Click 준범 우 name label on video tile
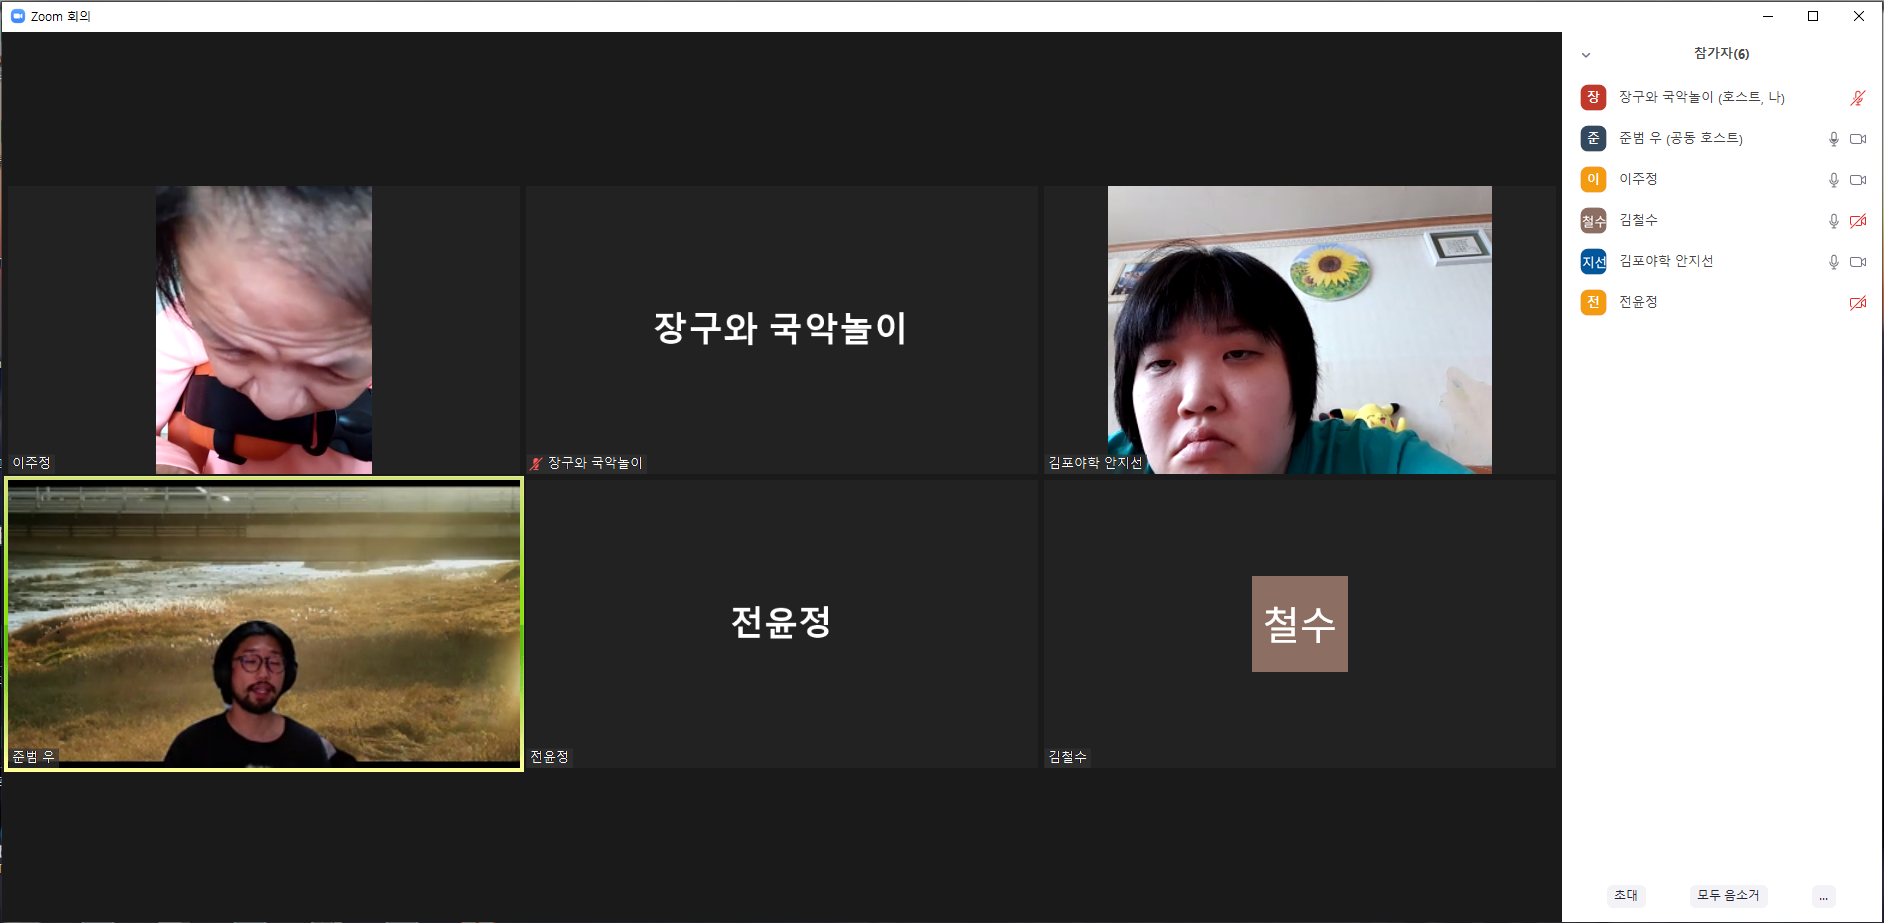Viewport: 1884px width, 923px height. pos(33,757)
